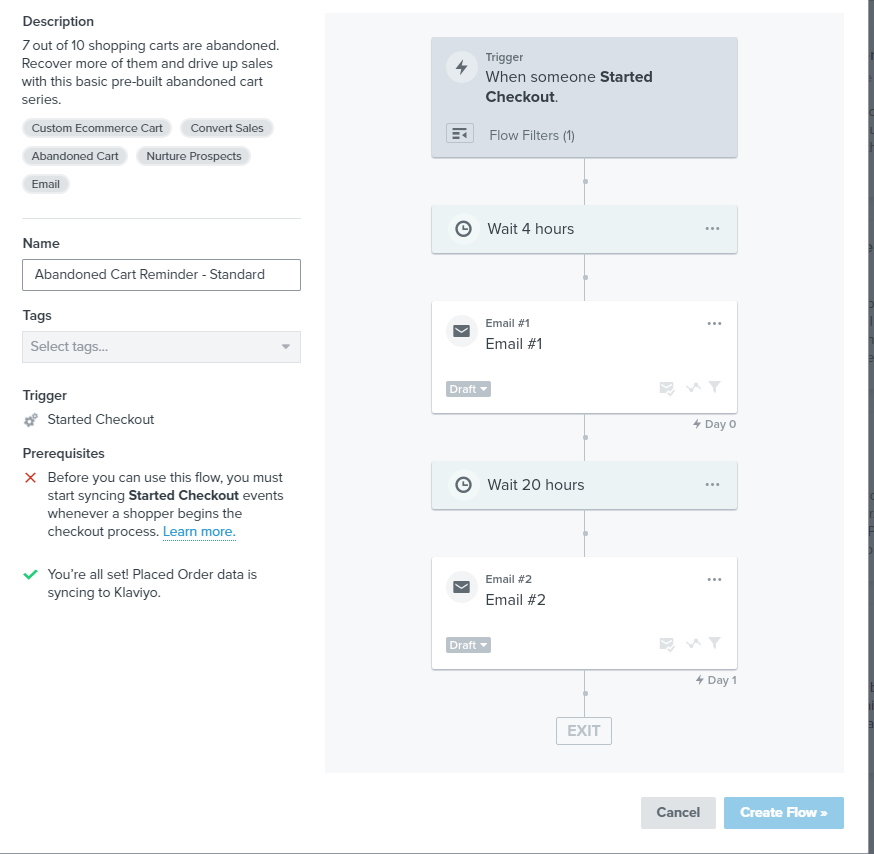Open the Flow Filters icon
The width and height of the screenshot is (874, 854).
coord(460,134)
